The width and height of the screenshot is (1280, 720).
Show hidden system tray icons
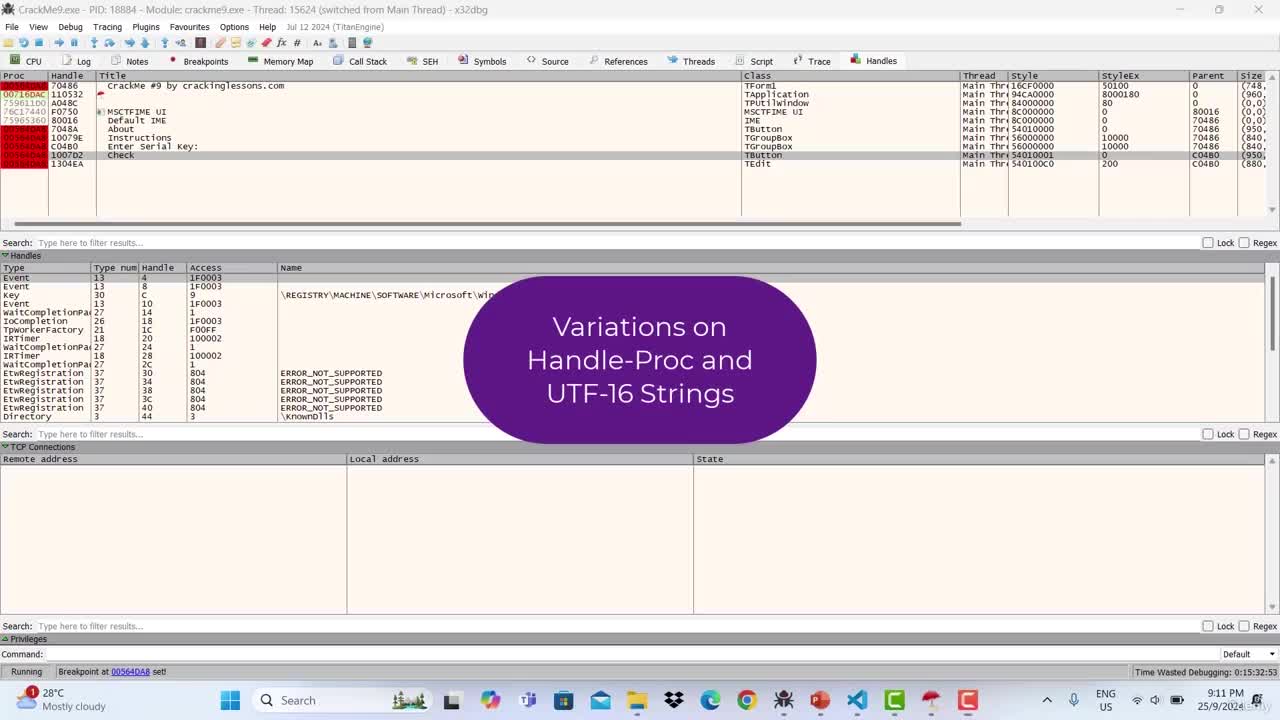pos(1047,700)
